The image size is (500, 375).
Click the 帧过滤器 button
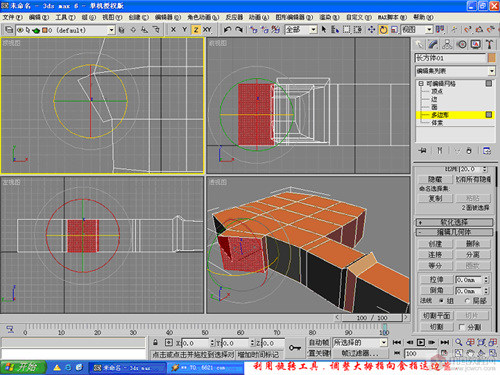click(359, 353)
